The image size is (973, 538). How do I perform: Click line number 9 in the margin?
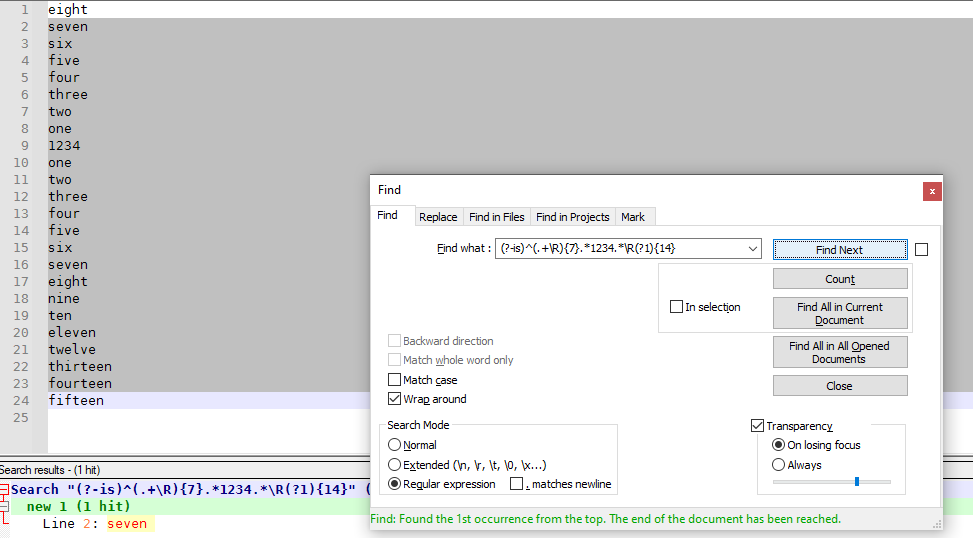(x=24, y=146)
